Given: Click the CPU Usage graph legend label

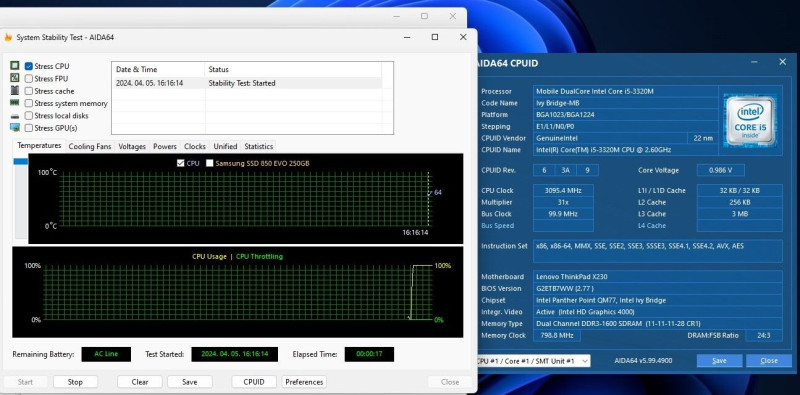Looking at the screenshot, I should [209, 256].
